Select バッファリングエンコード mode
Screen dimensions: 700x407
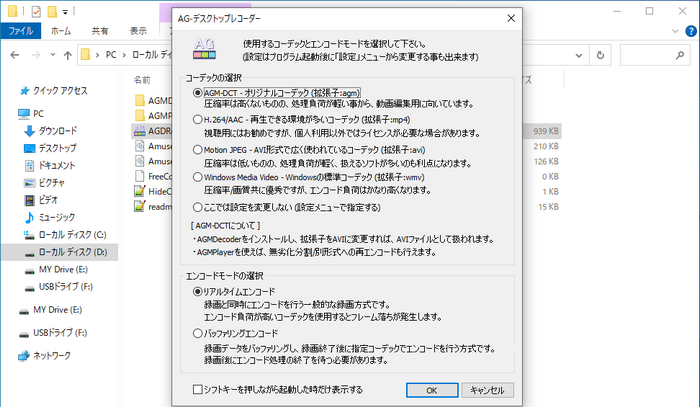click(197, 333)
